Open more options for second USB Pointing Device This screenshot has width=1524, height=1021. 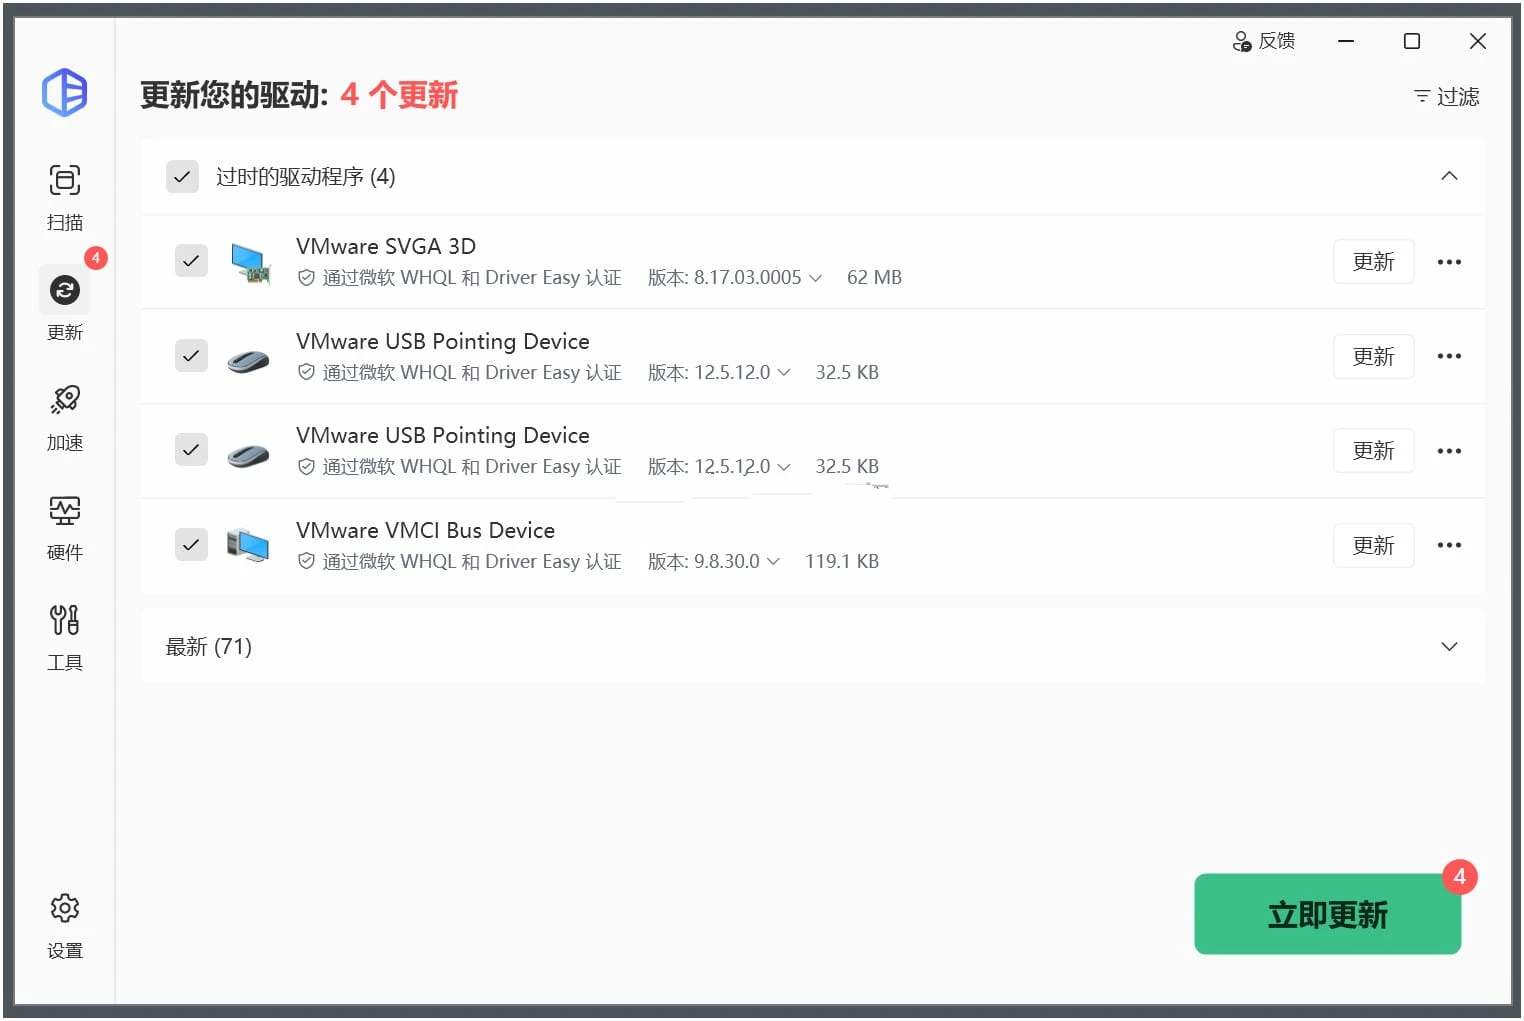[1449, 451]
